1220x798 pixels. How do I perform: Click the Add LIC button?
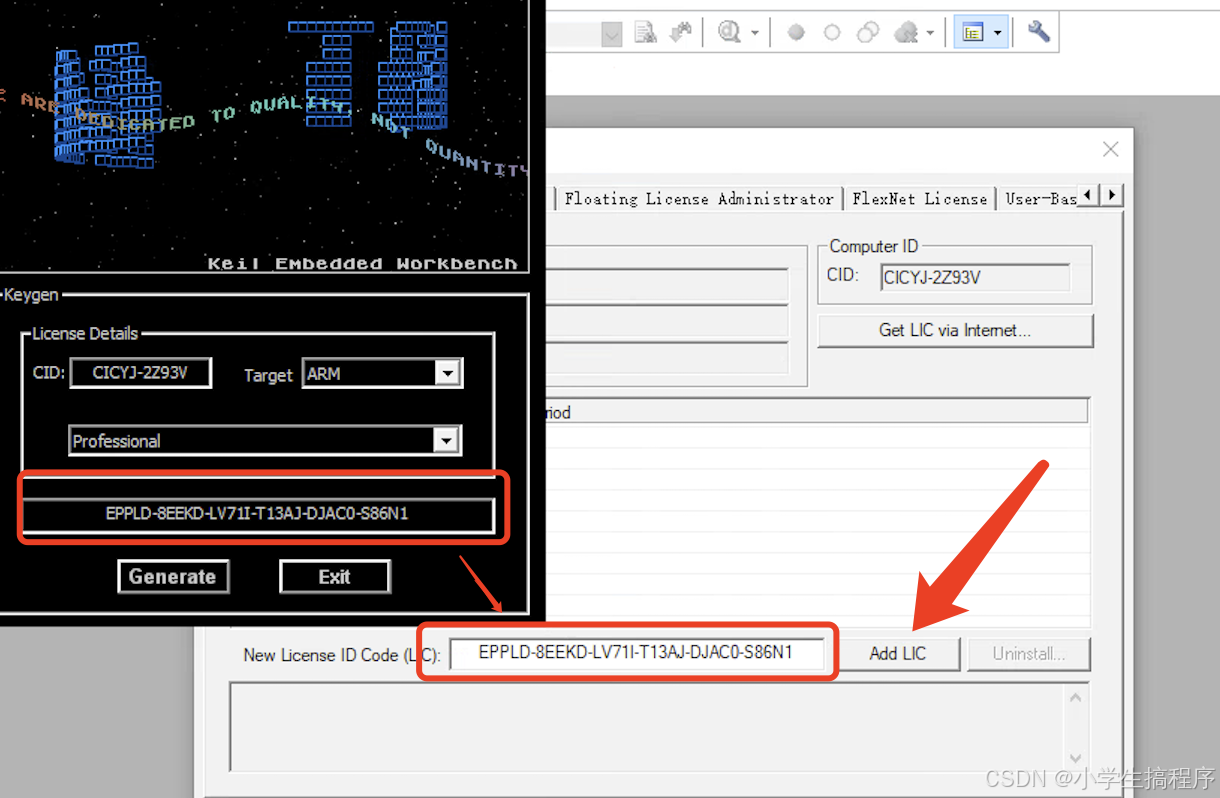coord(898,654)
